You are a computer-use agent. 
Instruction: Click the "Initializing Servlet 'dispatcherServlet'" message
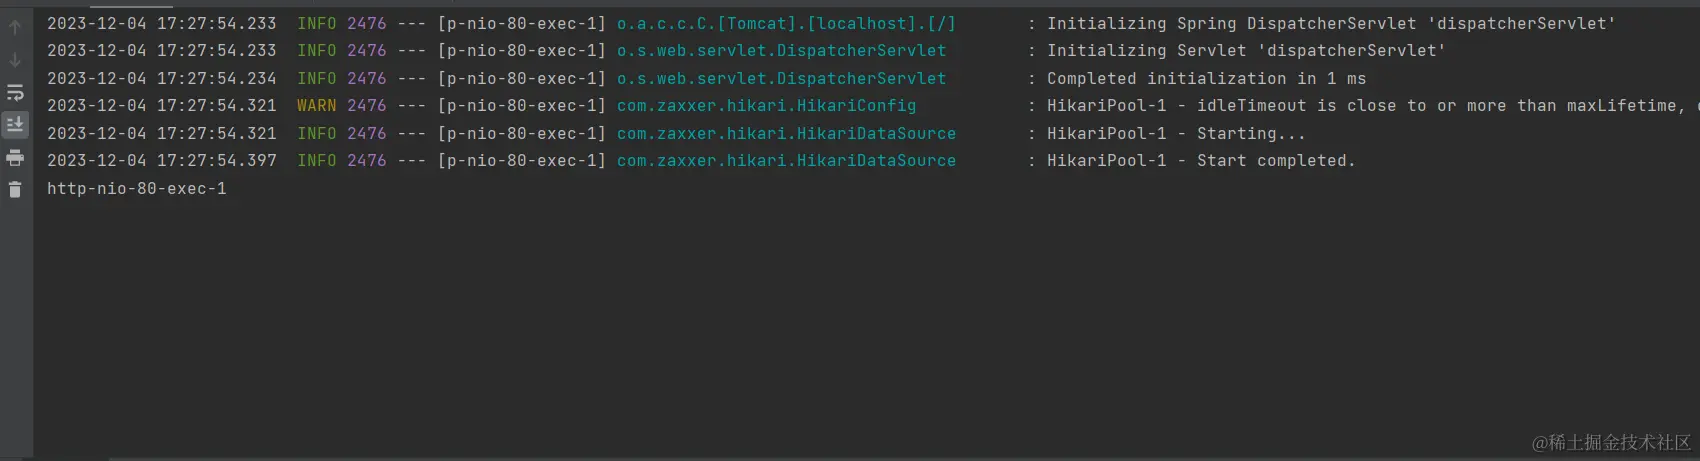point(1246,50)
